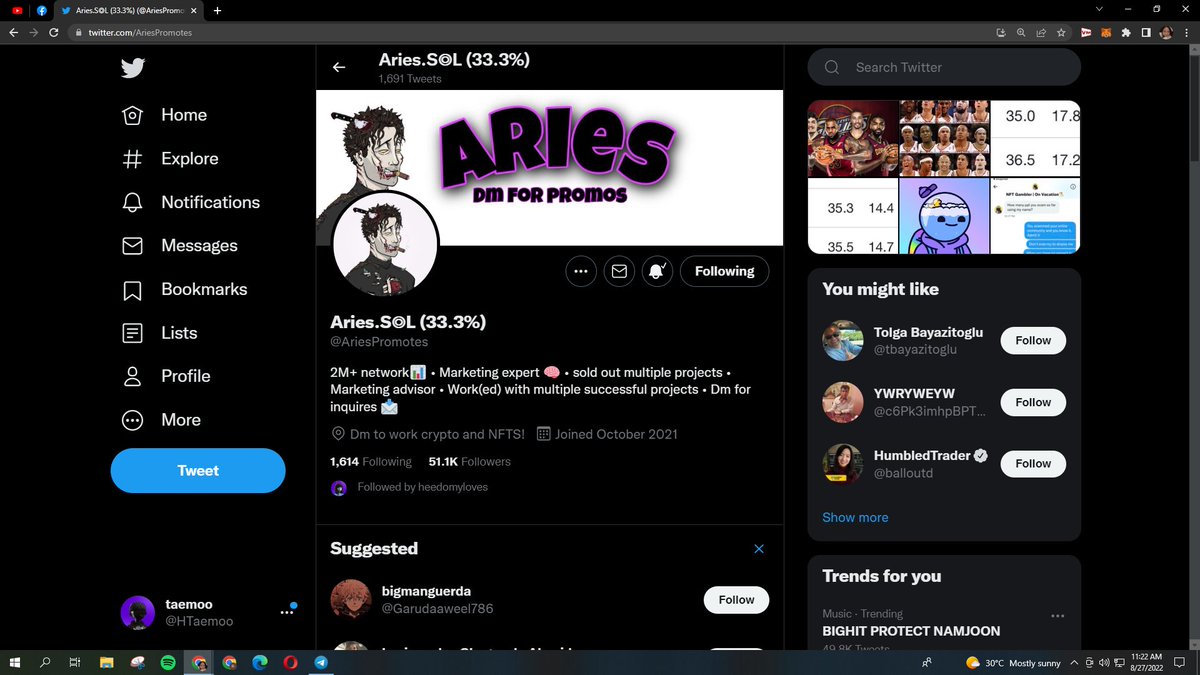Close the Aries.SOL Twitter tab

[x=194, y=10]
